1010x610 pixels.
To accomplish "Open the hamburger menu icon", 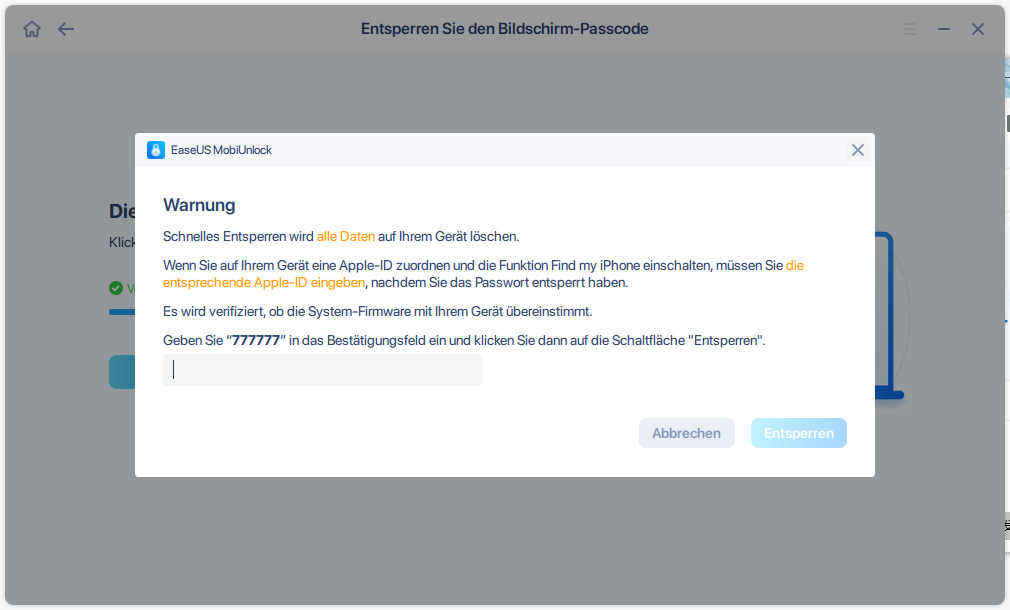I will pos(910,29).
